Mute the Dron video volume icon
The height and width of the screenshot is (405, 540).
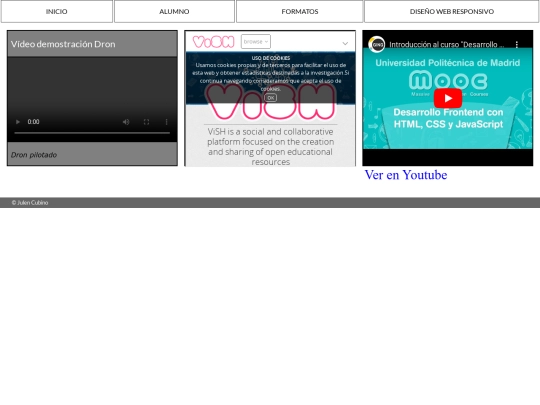pyautogui.click(x=126, y=122)
